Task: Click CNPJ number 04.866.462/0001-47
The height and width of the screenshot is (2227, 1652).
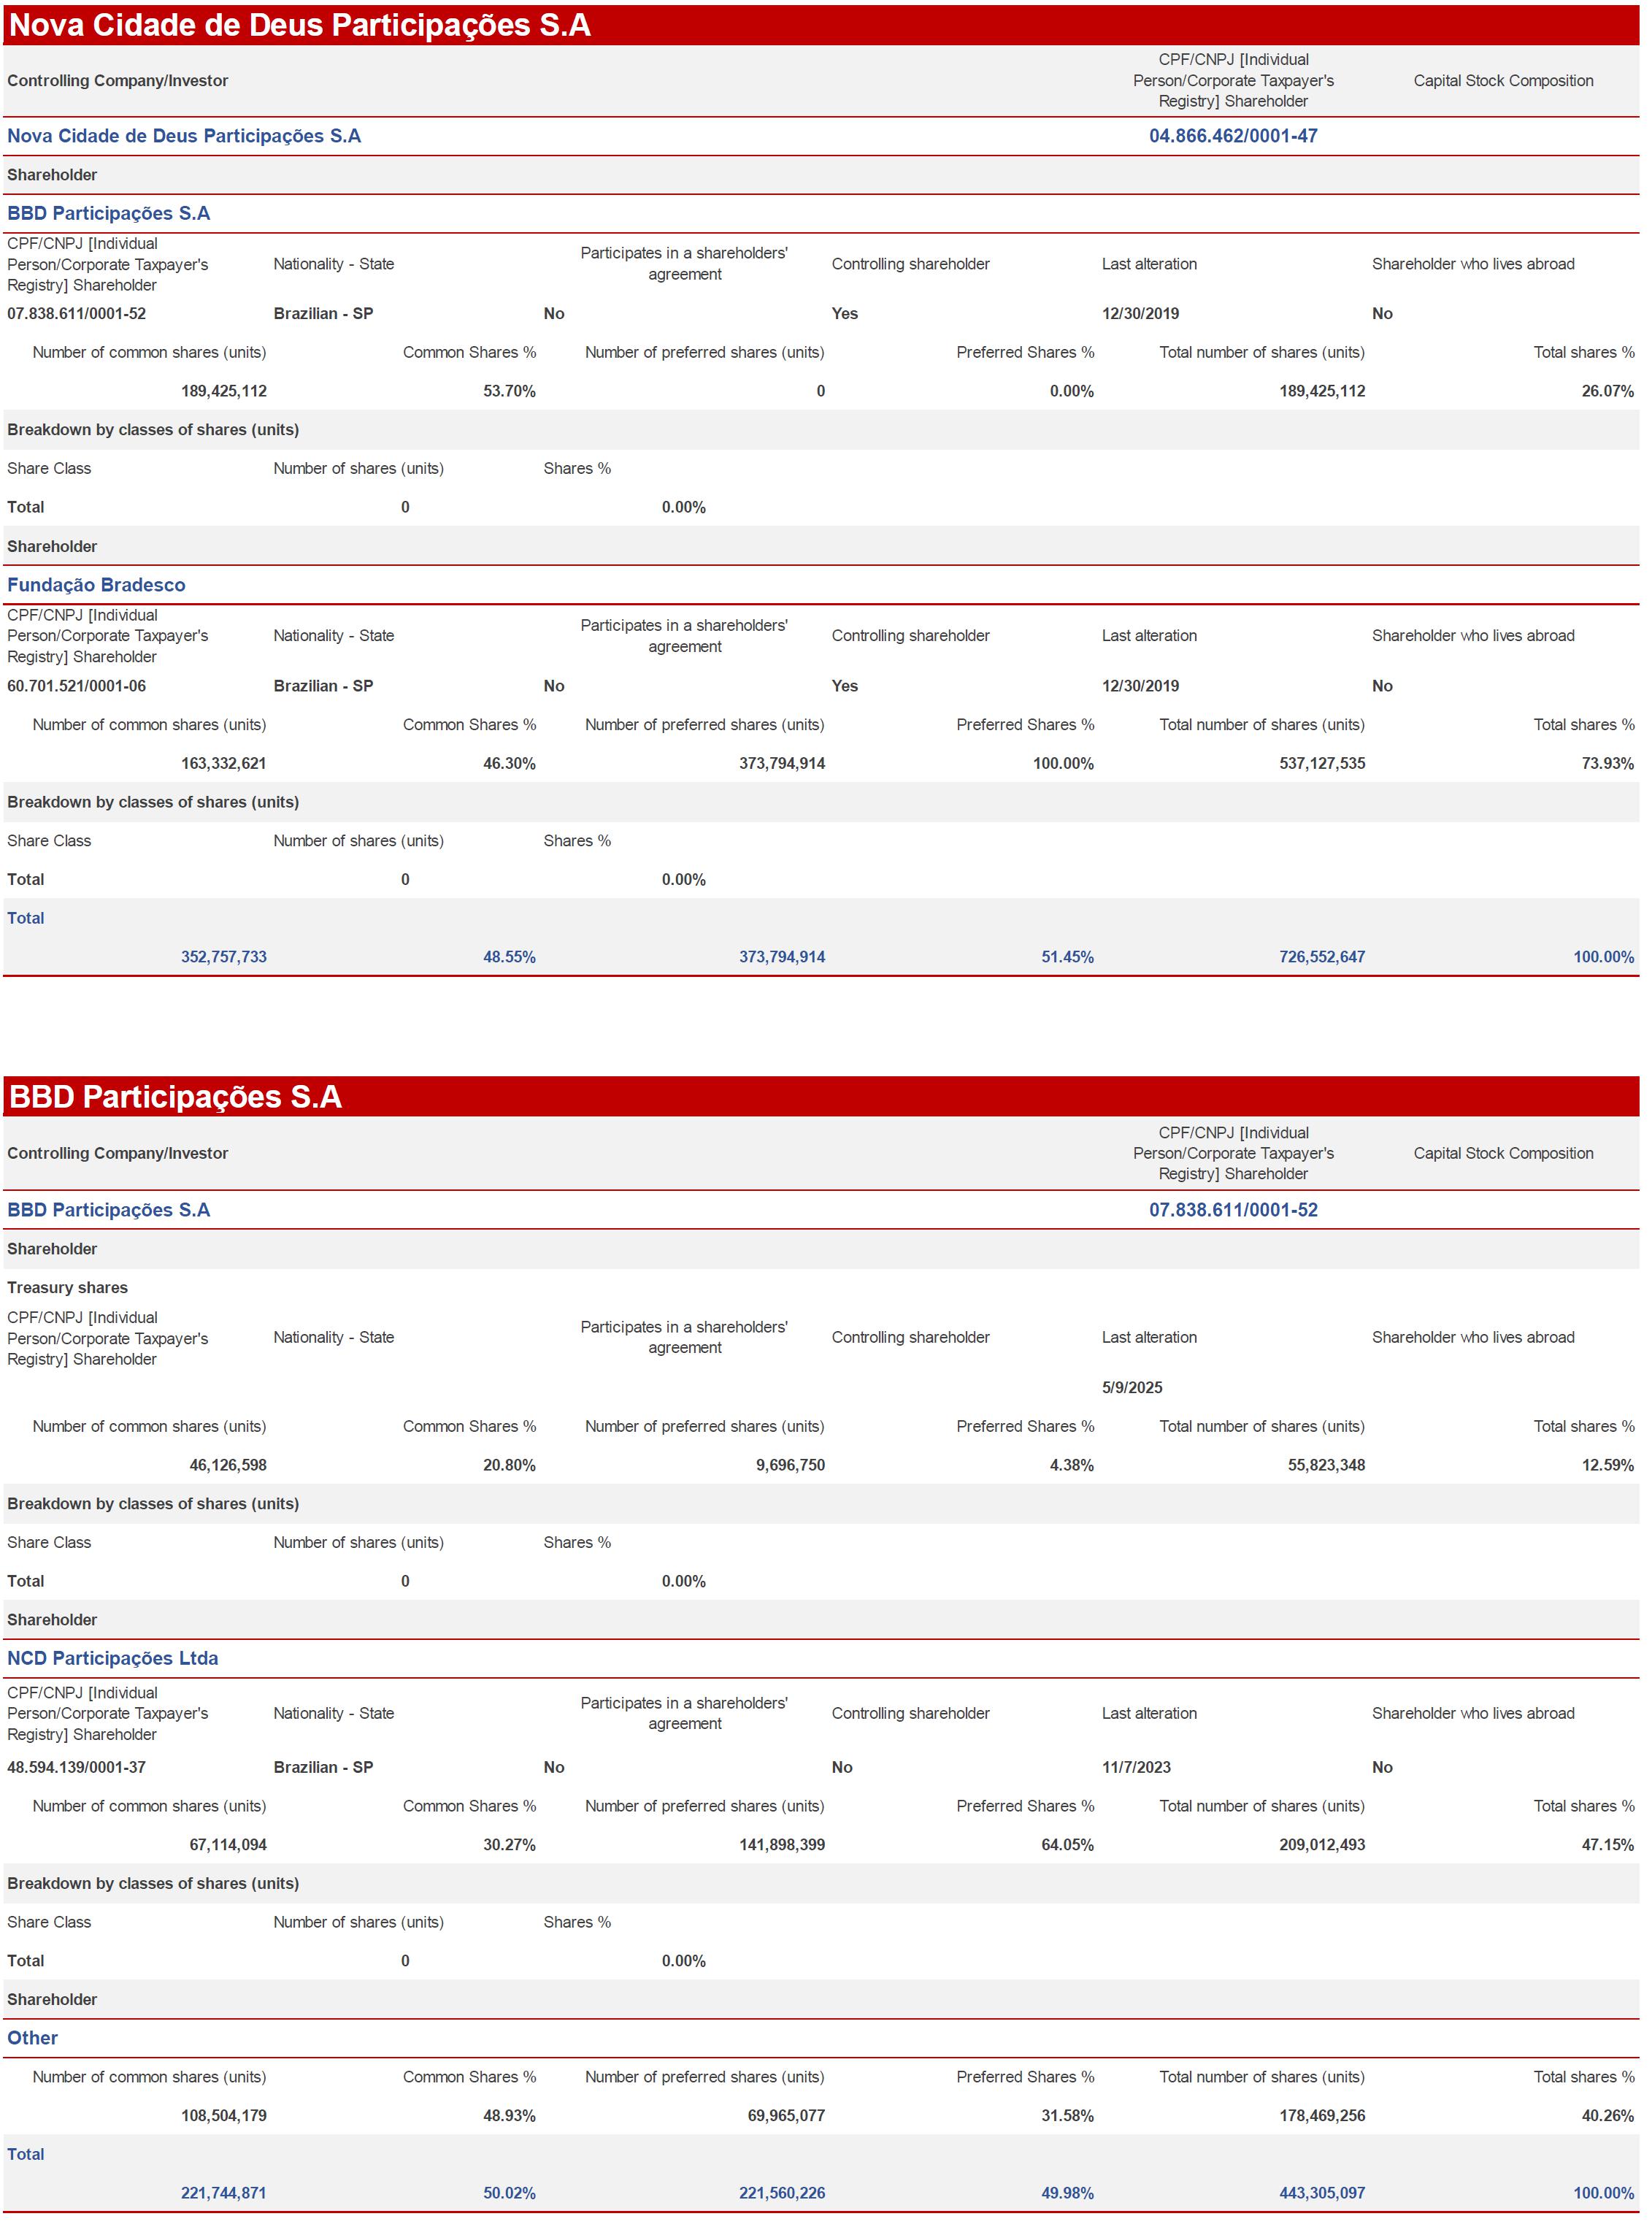Action: click(x=1232, y=136)
